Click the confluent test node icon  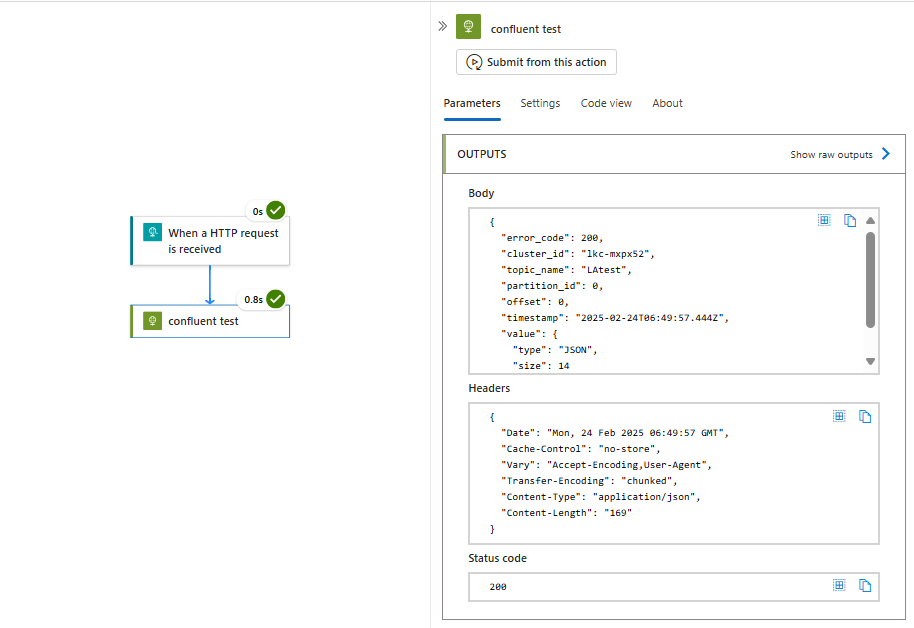tap(152, 320)
